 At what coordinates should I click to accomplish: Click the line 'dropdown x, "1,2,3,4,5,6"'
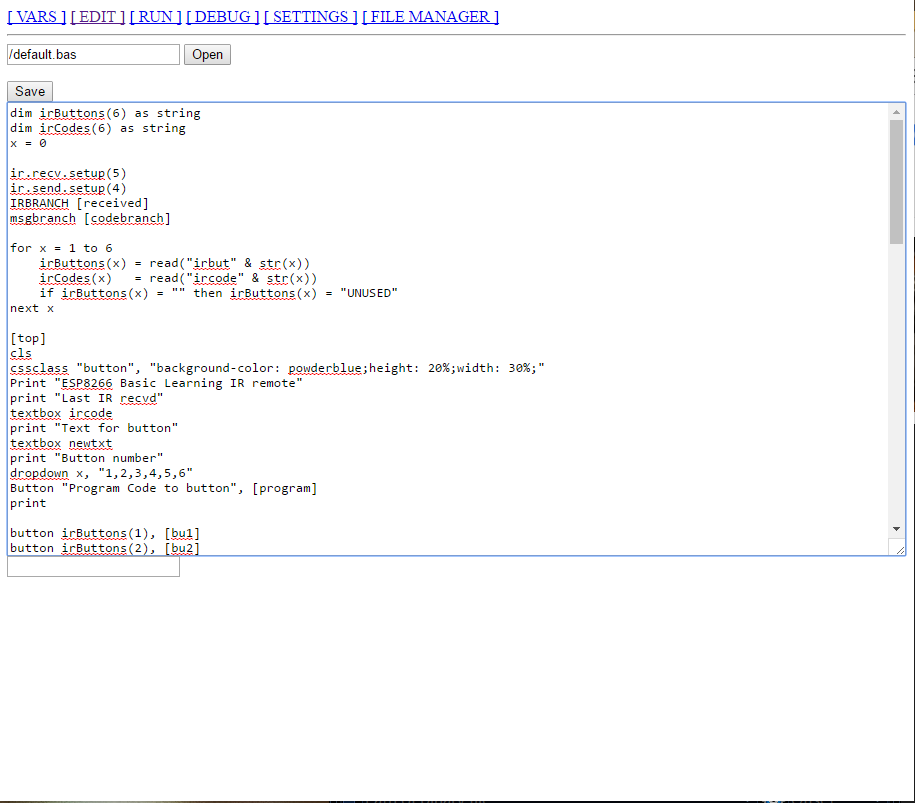tap(102, 473)
